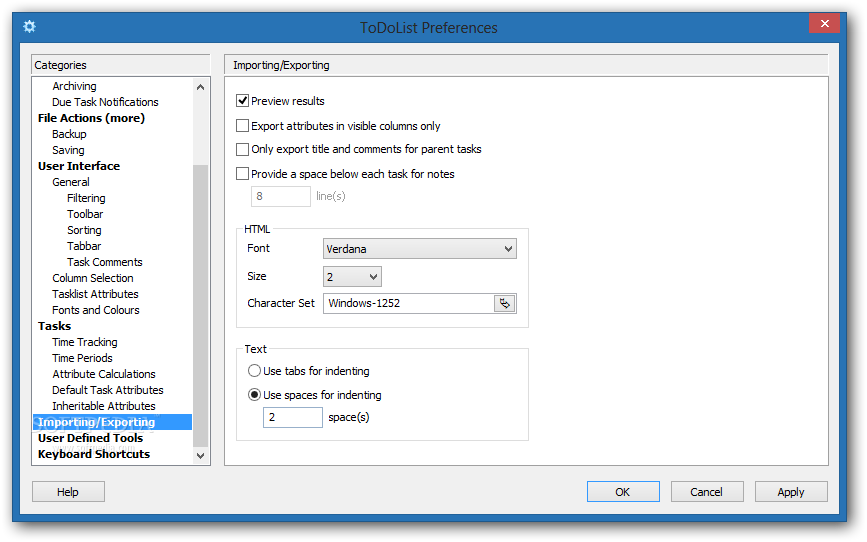Screen dimensions: 867x542
Task: Select General under User Interface
Action: pos(71,182)
